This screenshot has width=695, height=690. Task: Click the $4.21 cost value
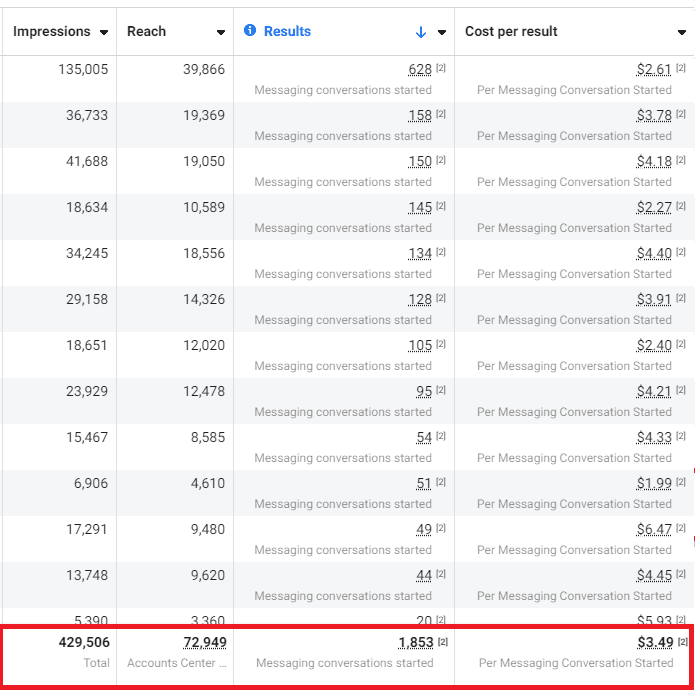coord(654,392)
